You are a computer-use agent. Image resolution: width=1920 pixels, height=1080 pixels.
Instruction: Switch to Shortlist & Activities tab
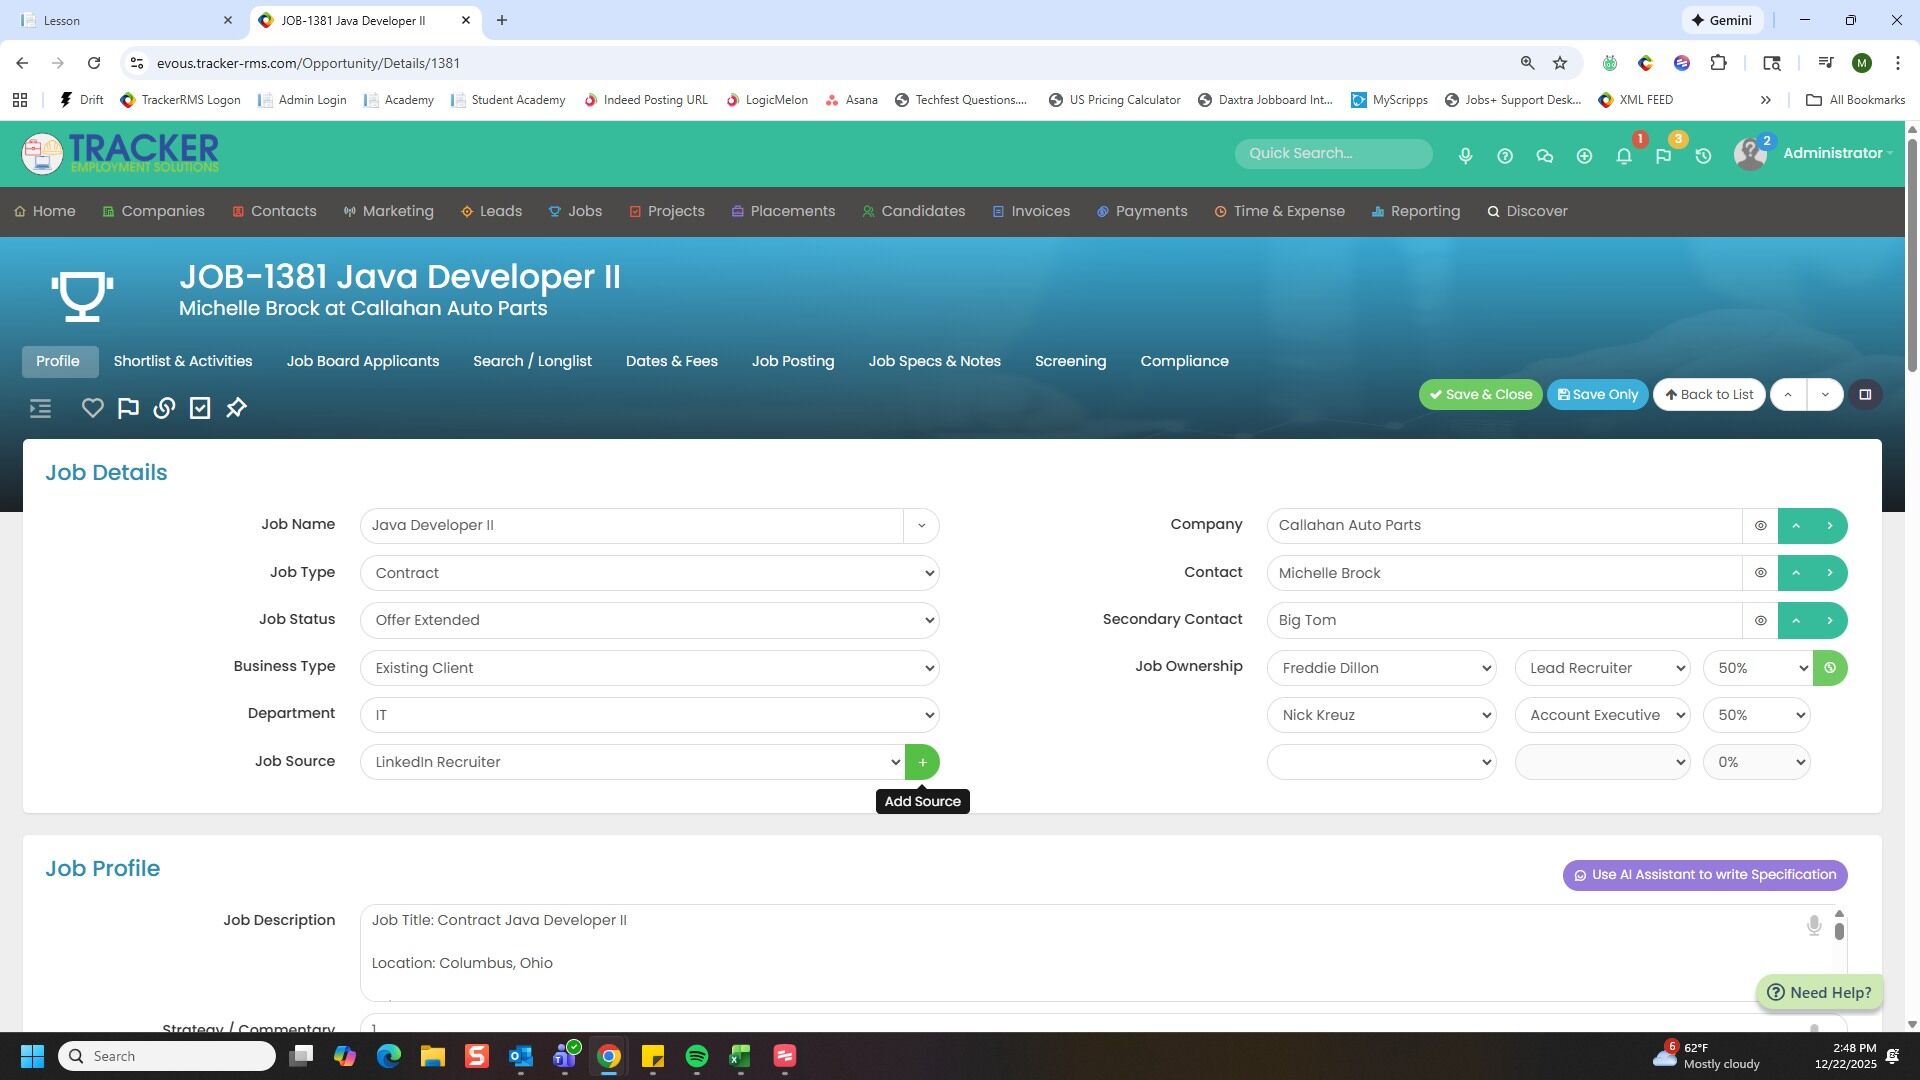[183, 361]
